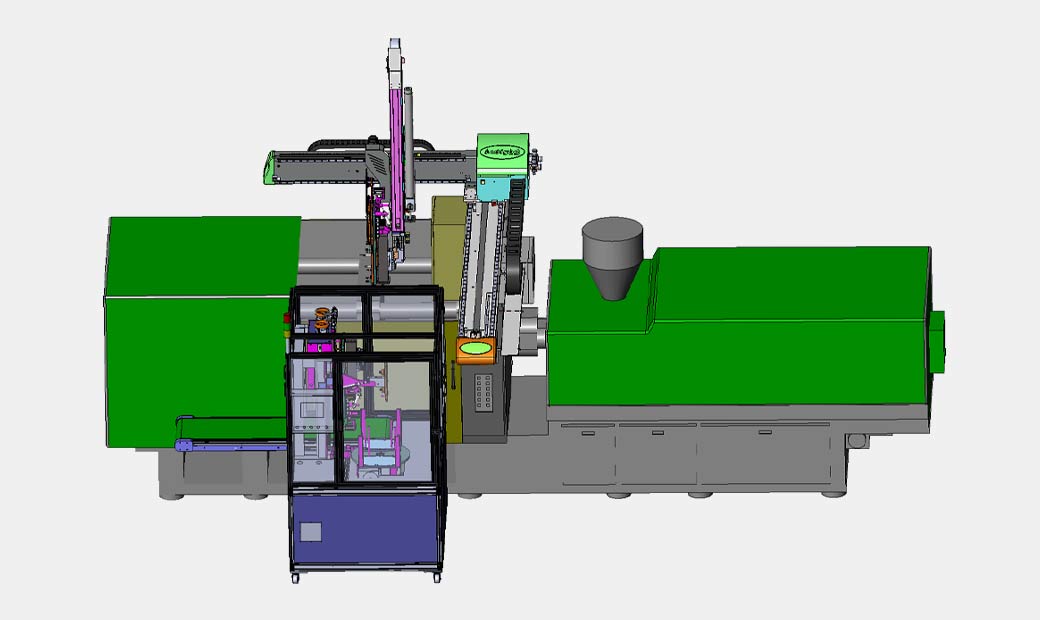Select the keypad control panel buttons
1040x620 pixels.
[x=483, y=390]
